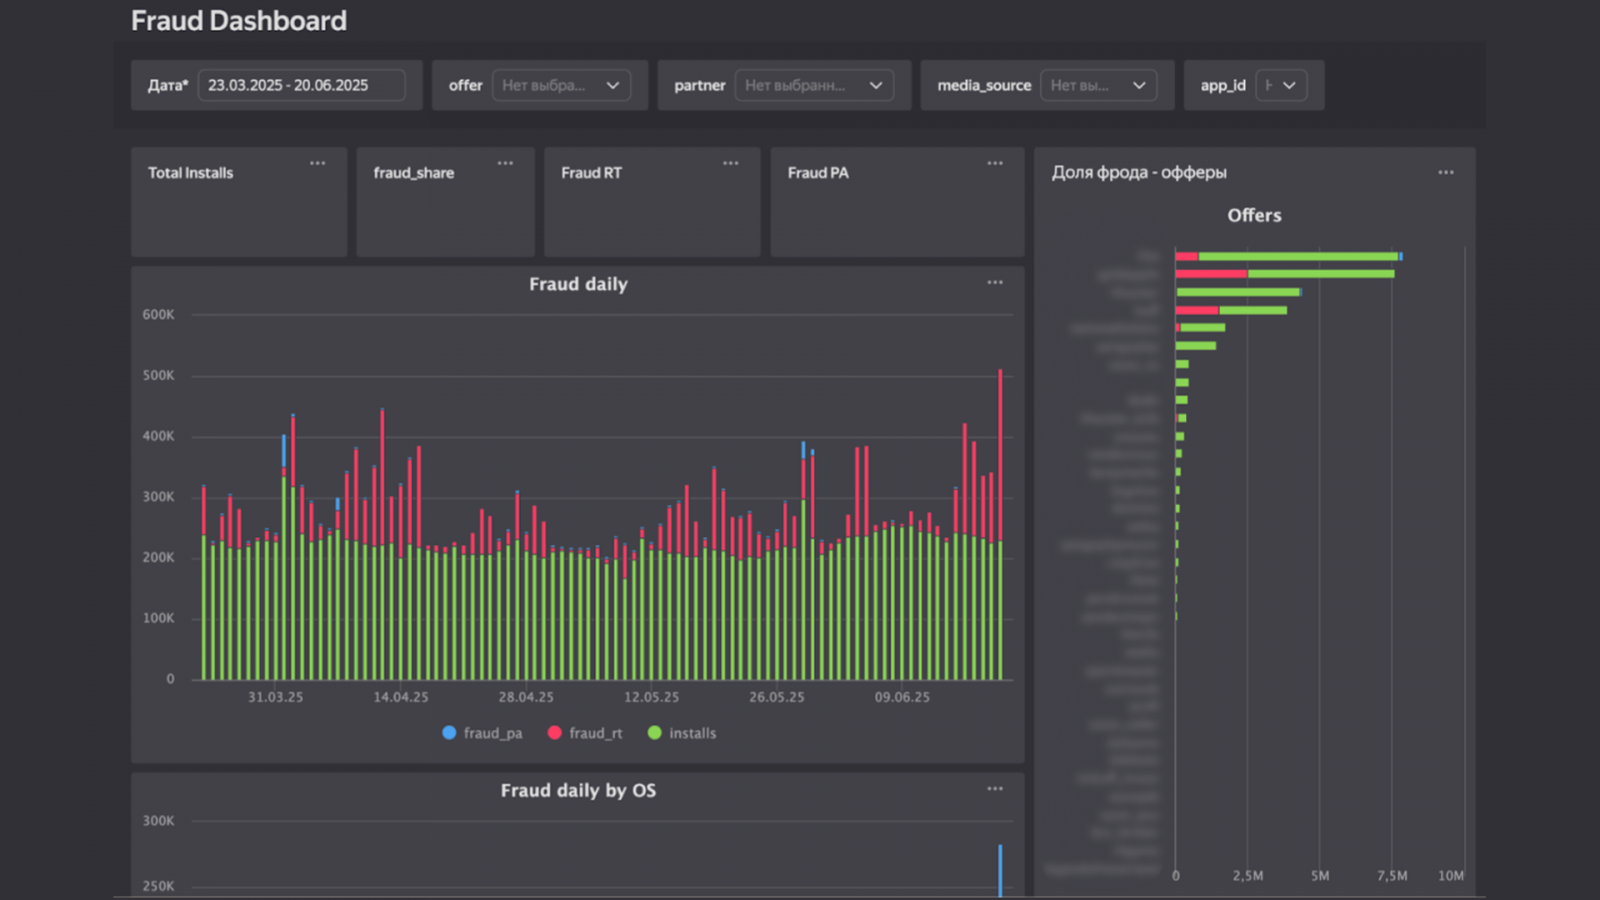Click the Fraud daily chart title
This screenshot has height=900, width=1600.
pyautogui.click(x=578, y=284)
